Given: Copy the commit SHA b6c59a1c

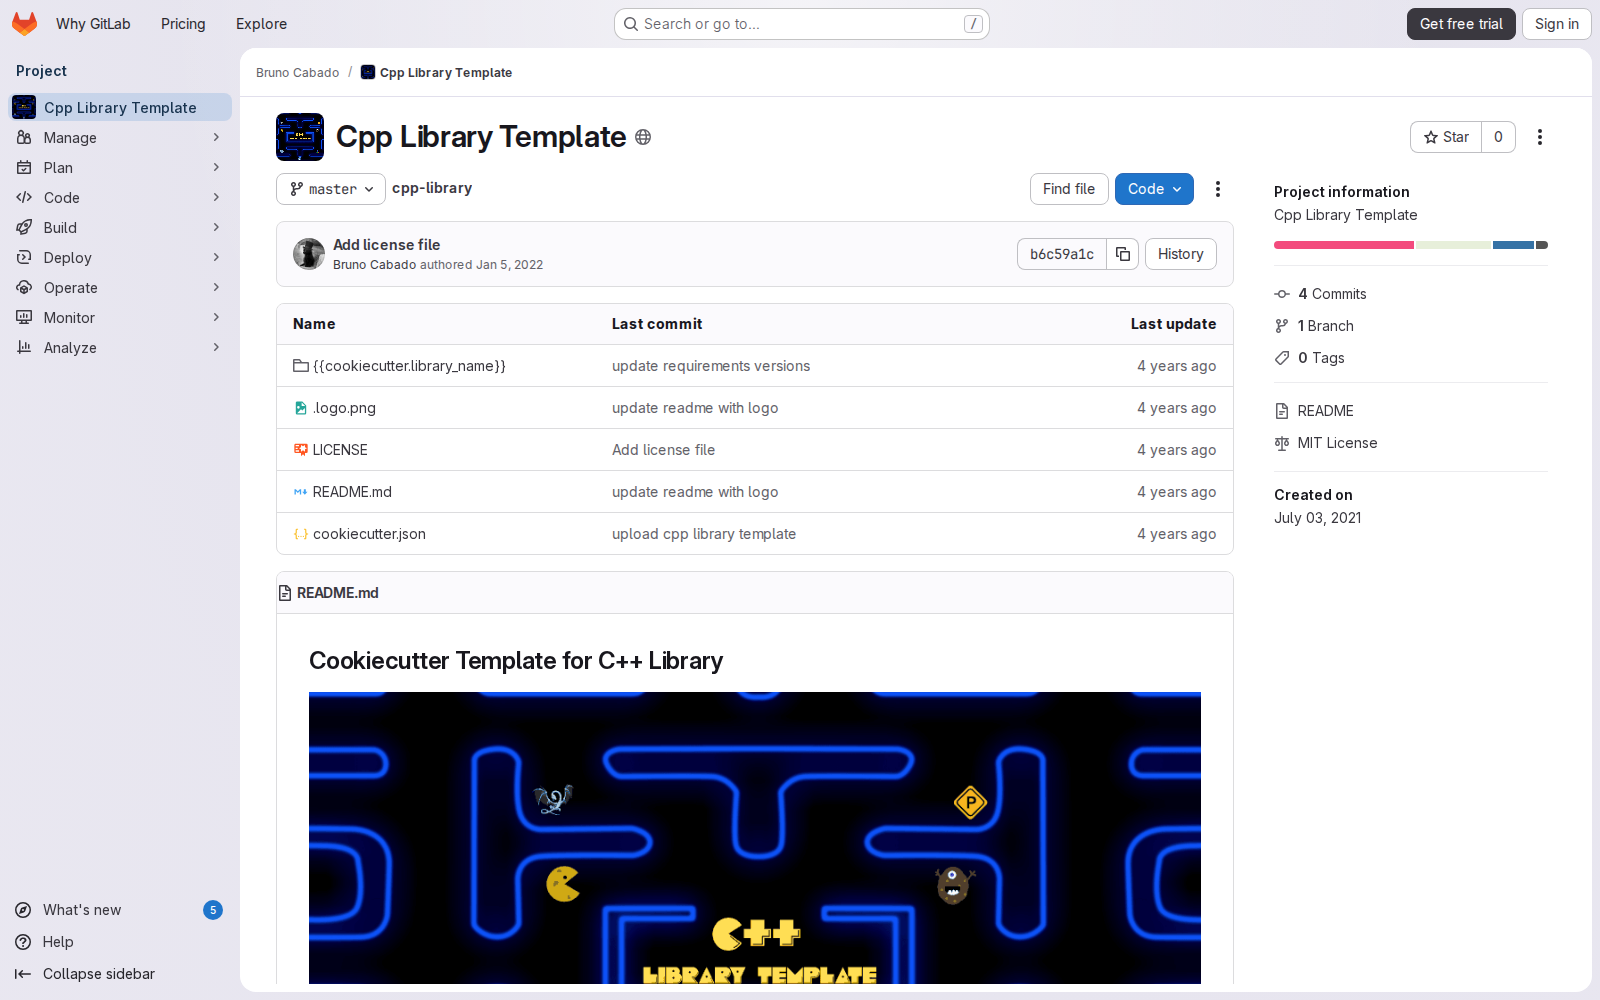Looking at the screenshot, I should [x=1122, y=254].
